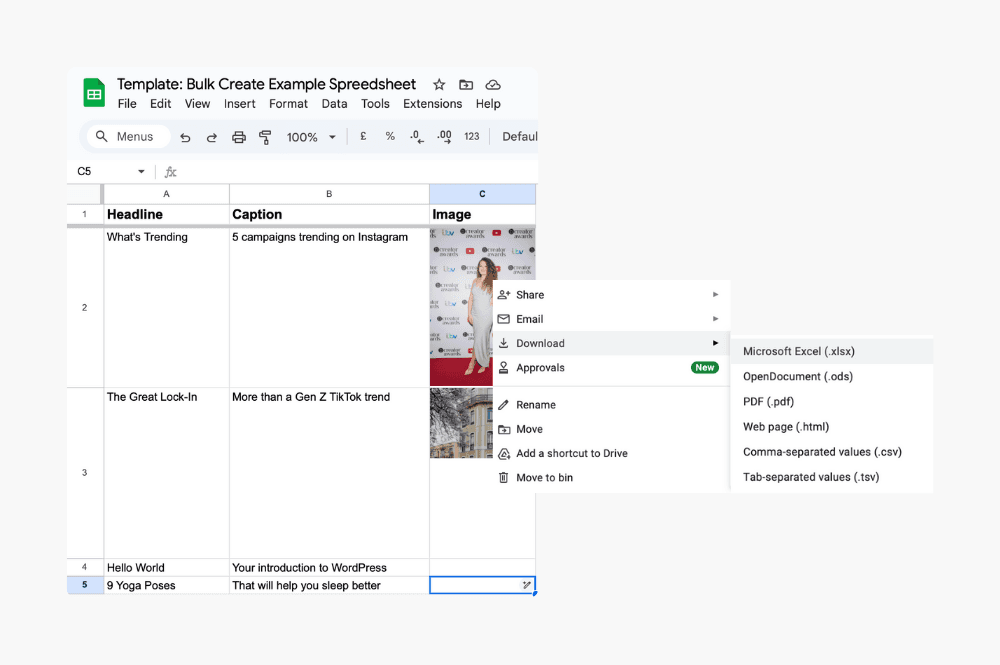Screen dimensions: 1000x665
Task: Type in the Menus search box
Action: [x=134, y=137]
